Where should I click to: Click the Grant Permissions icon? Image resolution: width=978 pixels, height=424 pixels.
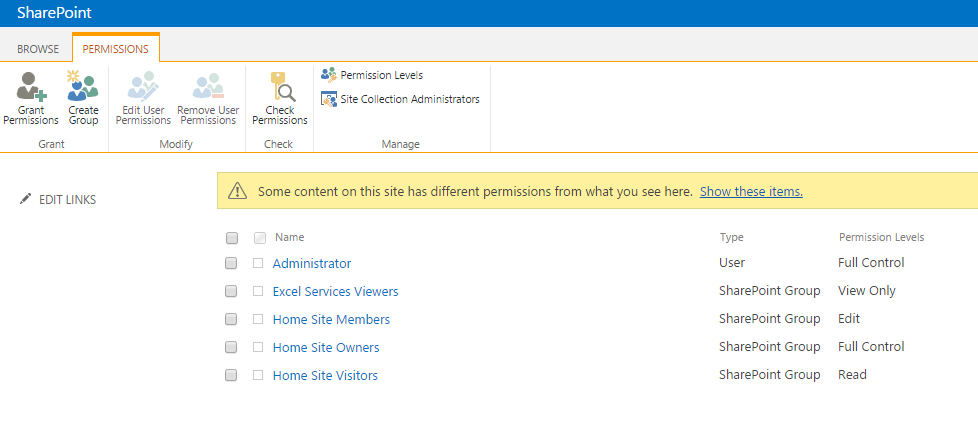[x=31, y=87]
